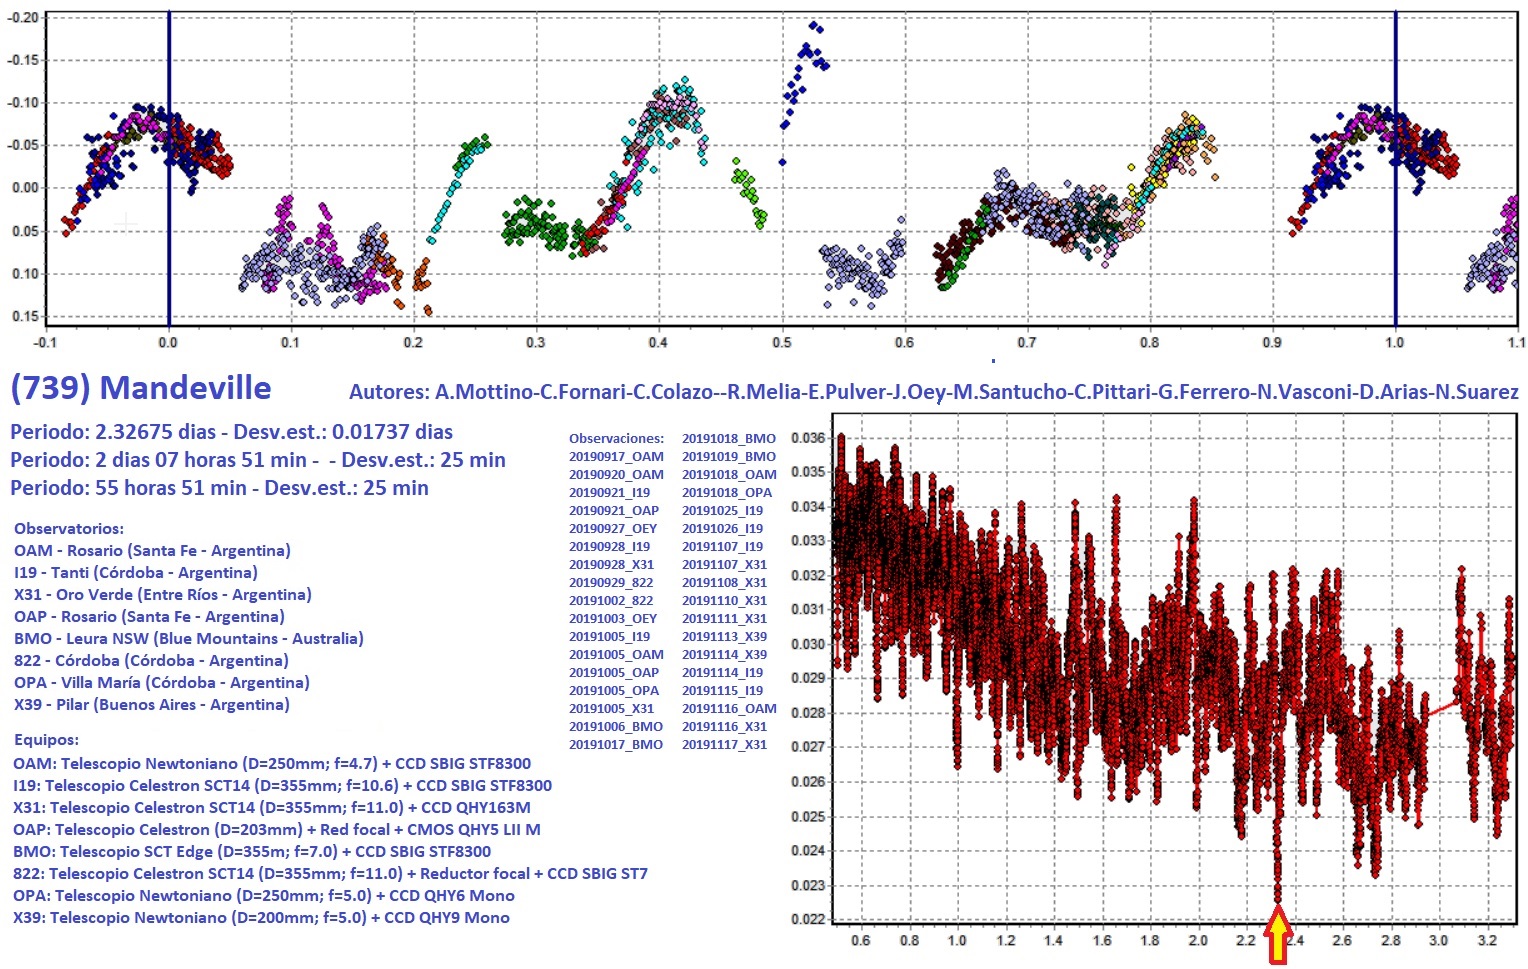Screen dimensions: 1528x969
Task: Click observation entry "20190917_OAM"
Action: click(x=616, y=456)
